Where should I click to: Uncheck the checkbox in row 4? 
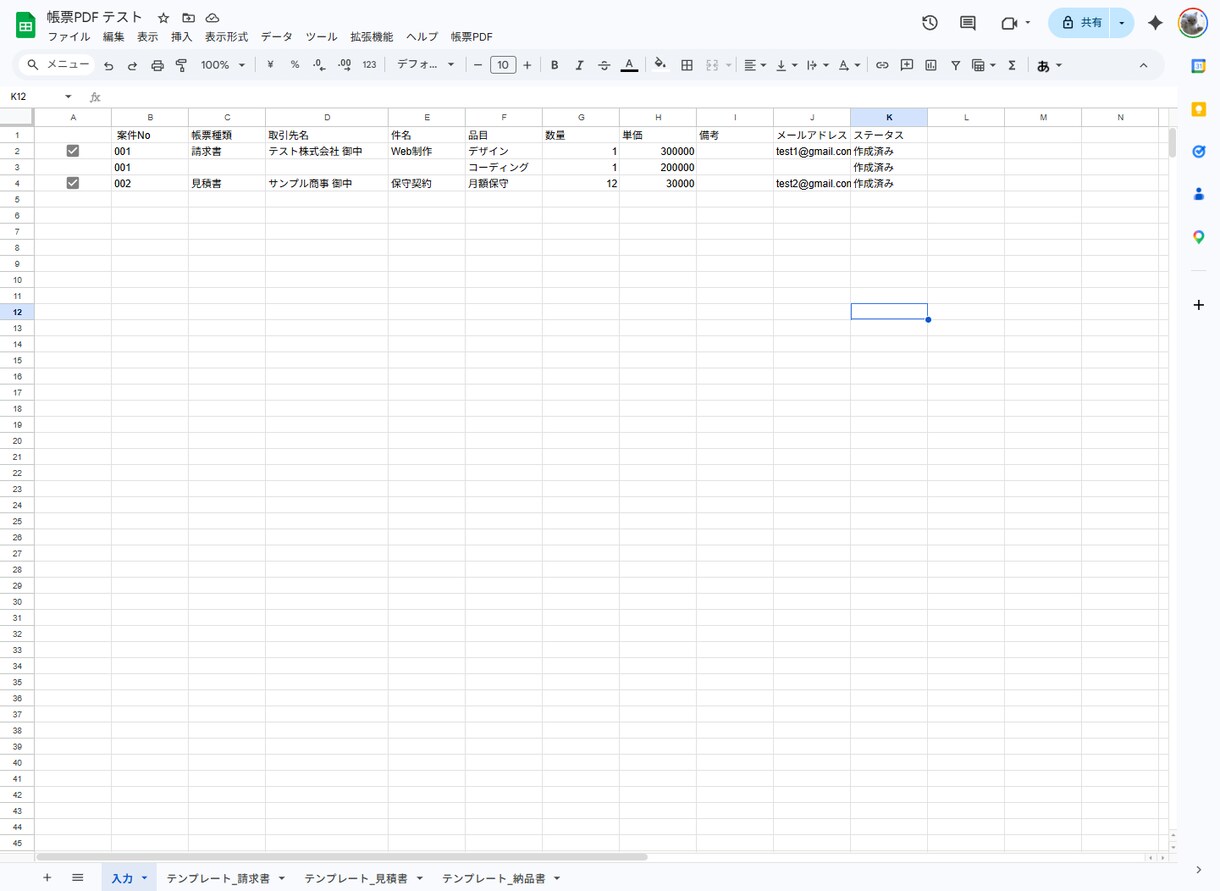[73, 183]
